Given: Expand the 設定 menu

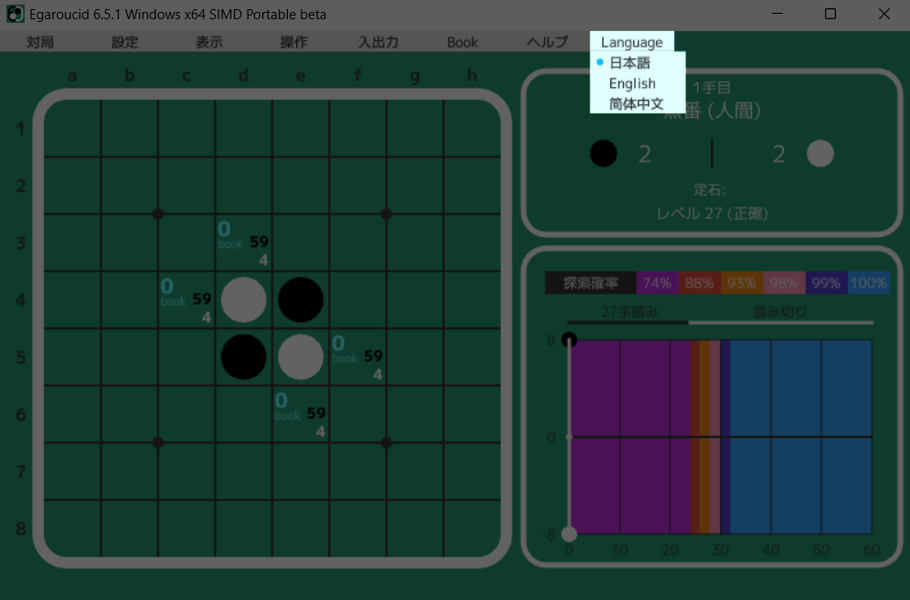Looking at the screenshot, I should click(x=125, y=42).
